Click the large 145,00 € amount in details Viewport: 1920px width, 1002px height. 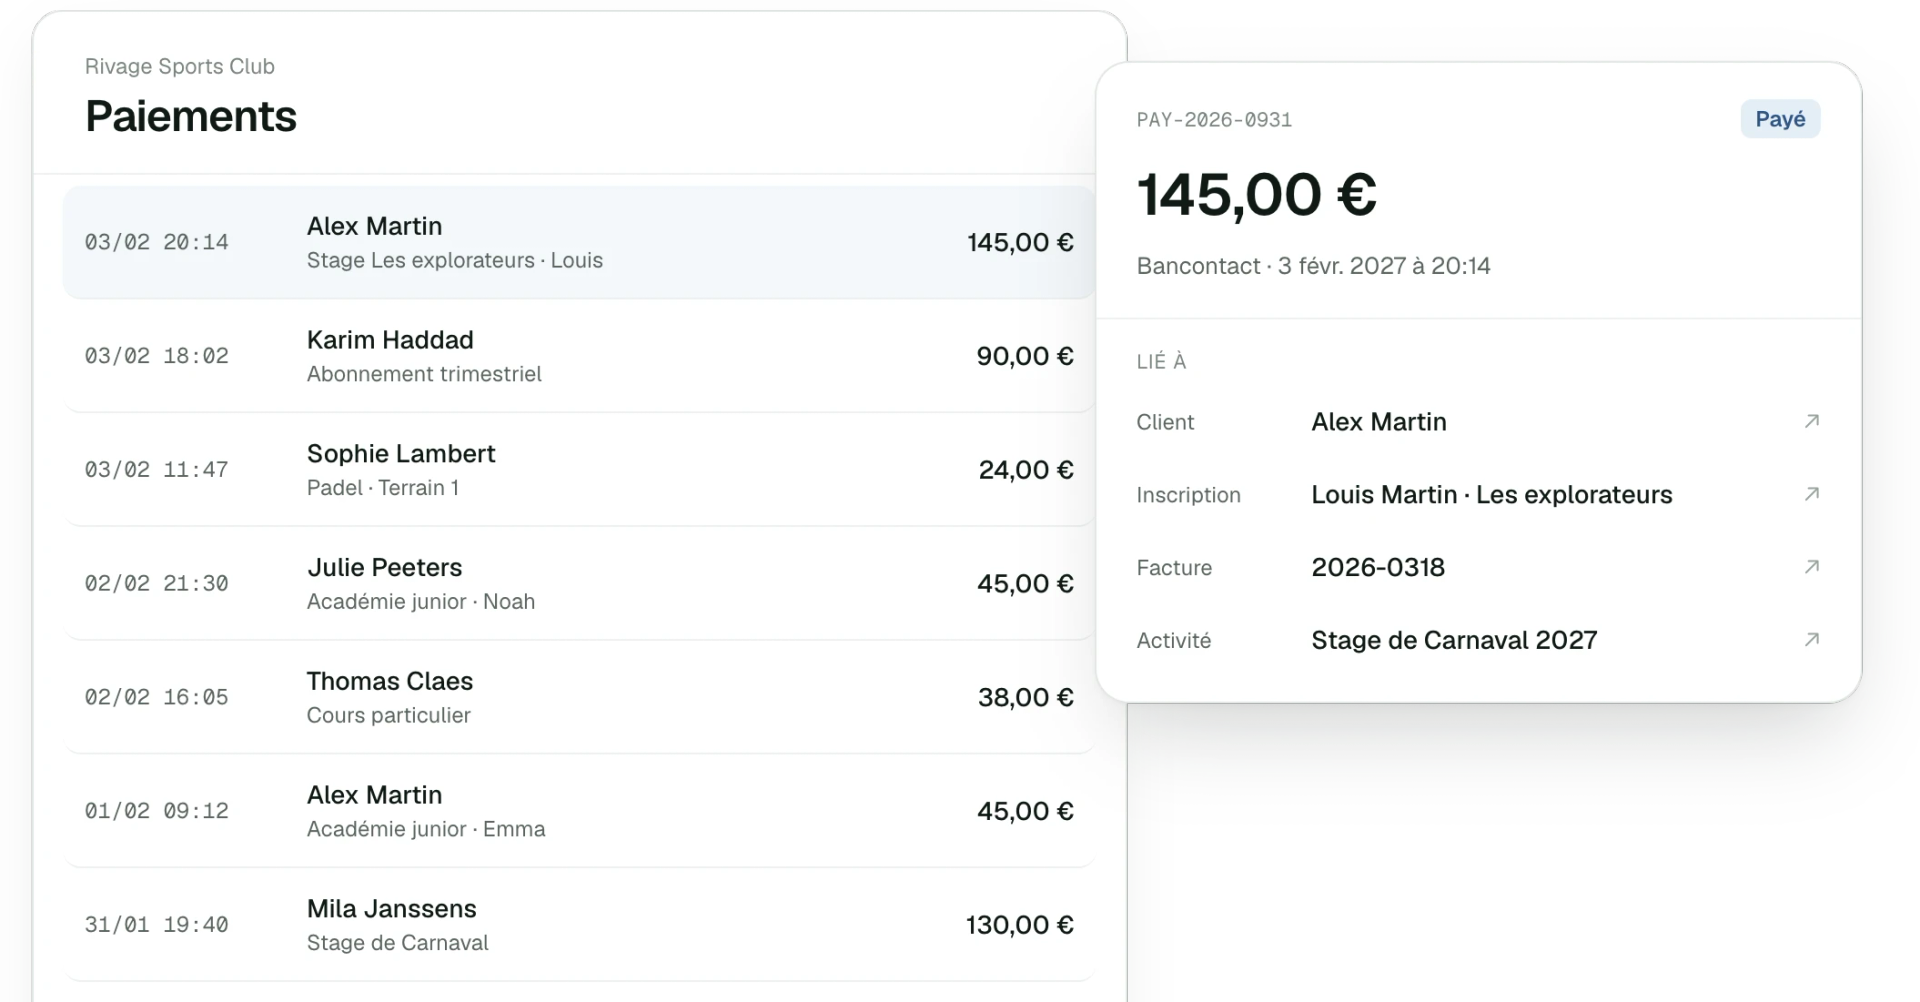tap(1257, 194)
